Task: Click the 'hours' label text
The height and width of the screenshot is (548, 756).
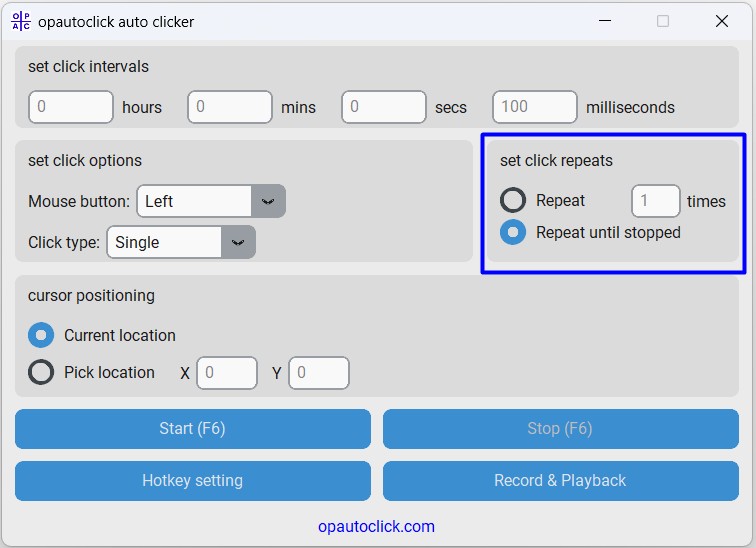Action: (x=142, y=107)
